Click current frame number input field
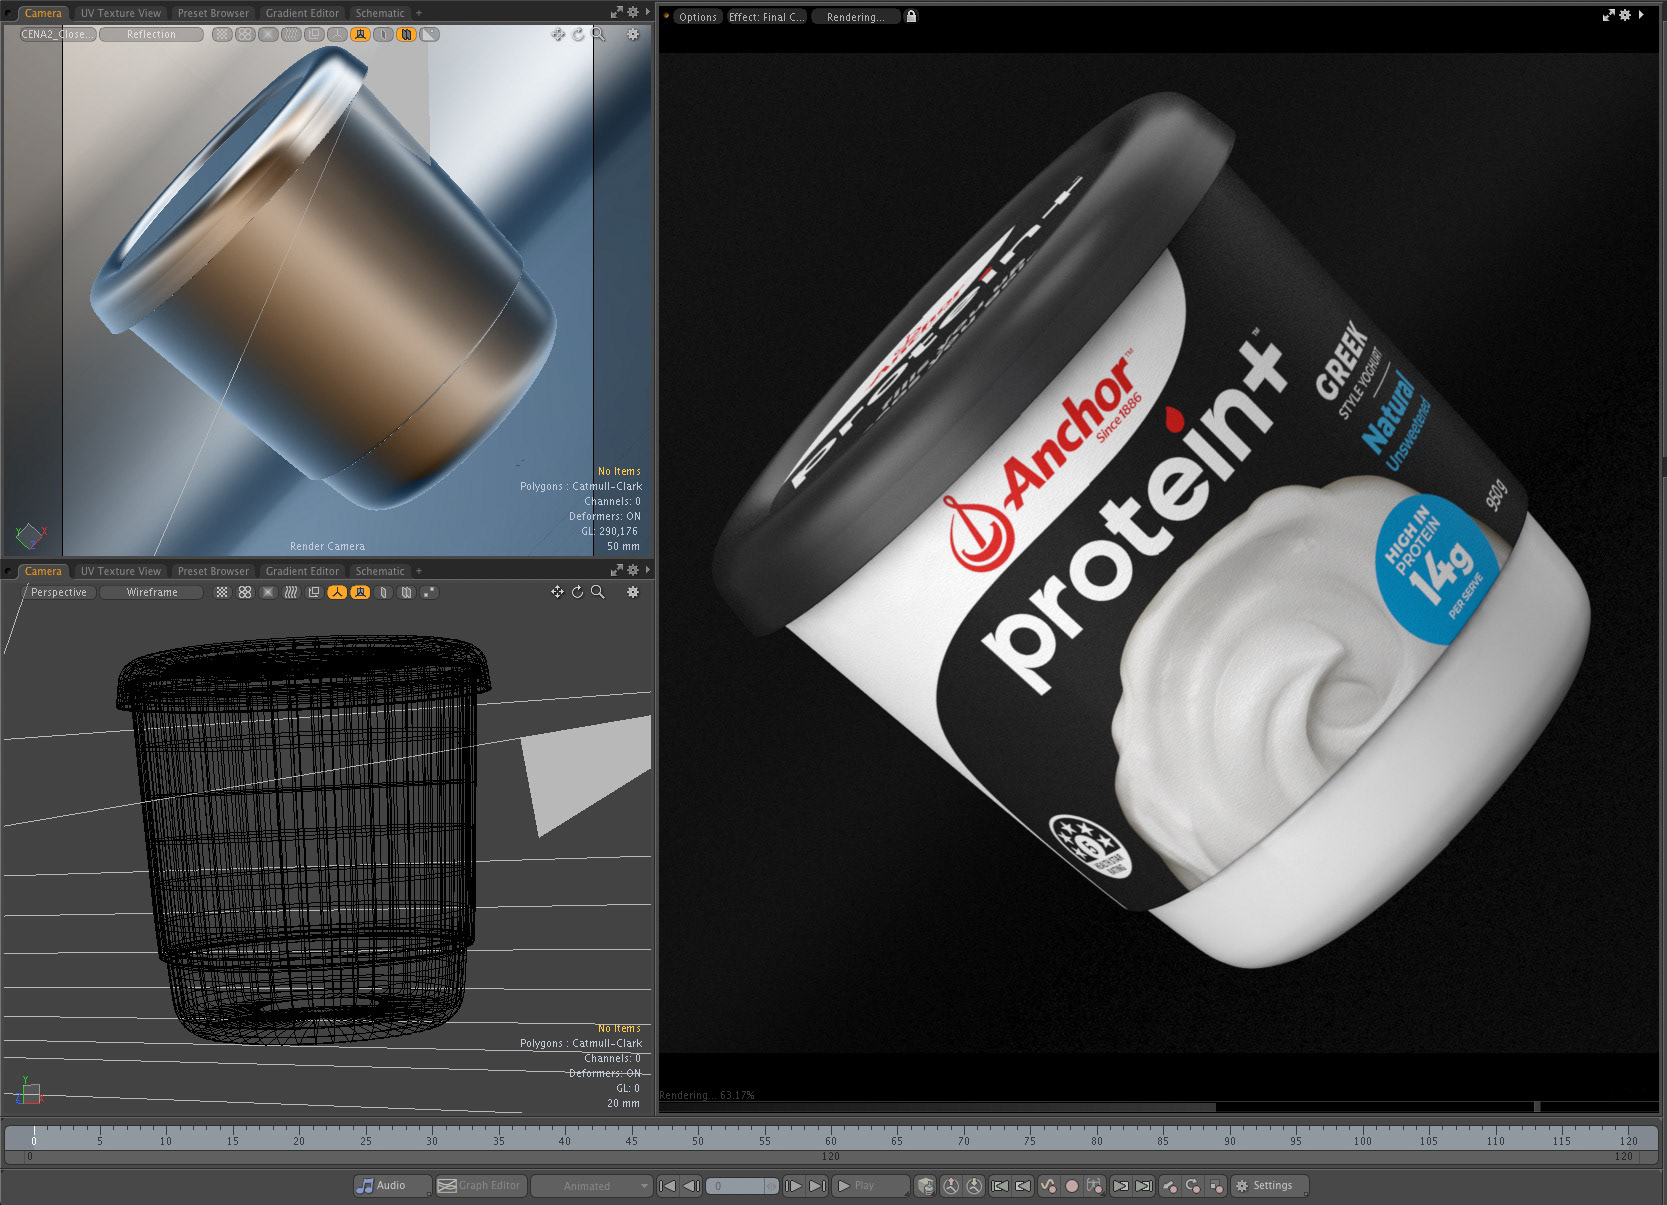The image size is (1667, 1205). (x=741, y=1186)
